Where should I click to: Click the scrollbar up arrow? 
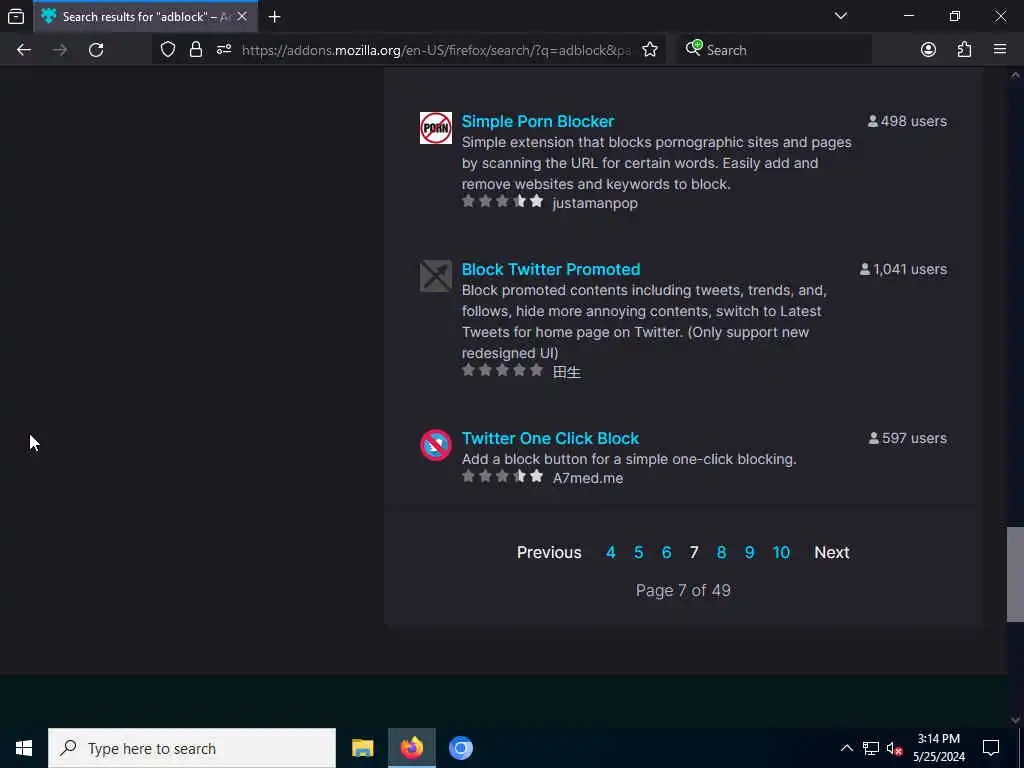click(1015, 76)
